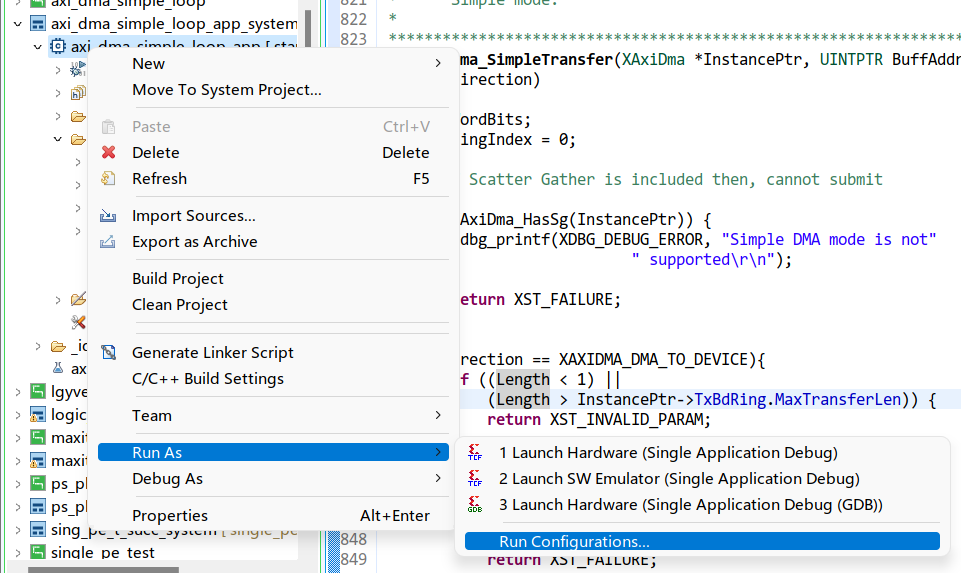This screenshot has height=573, width=961.
Task: Click the explorer vertical scrollbar thumb
Action: [308, 29]
